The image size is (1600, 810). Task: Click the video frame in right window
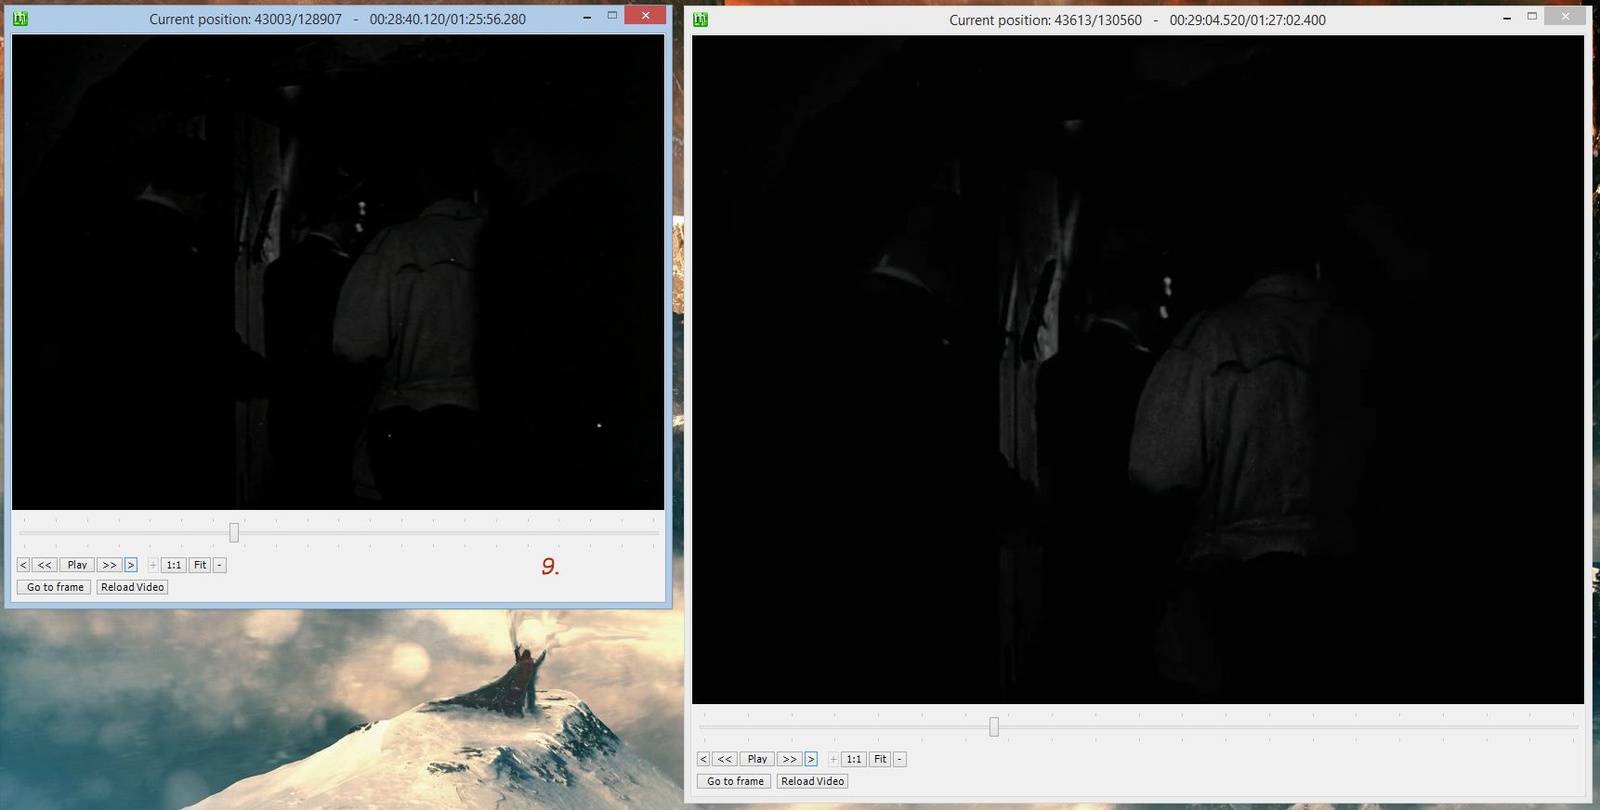tap(1138, 370)
